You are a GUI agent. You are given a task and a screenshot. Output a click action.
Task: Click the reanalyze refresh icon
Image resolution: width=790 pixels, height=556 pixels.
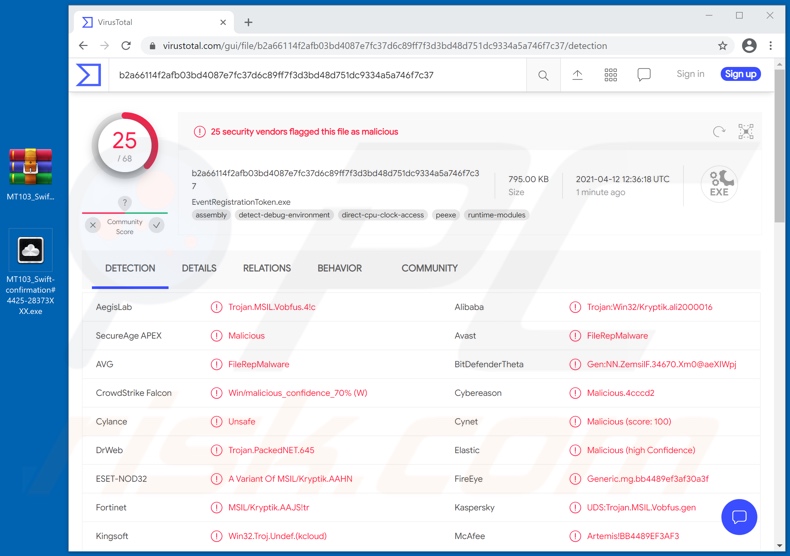tap(719, 131)
